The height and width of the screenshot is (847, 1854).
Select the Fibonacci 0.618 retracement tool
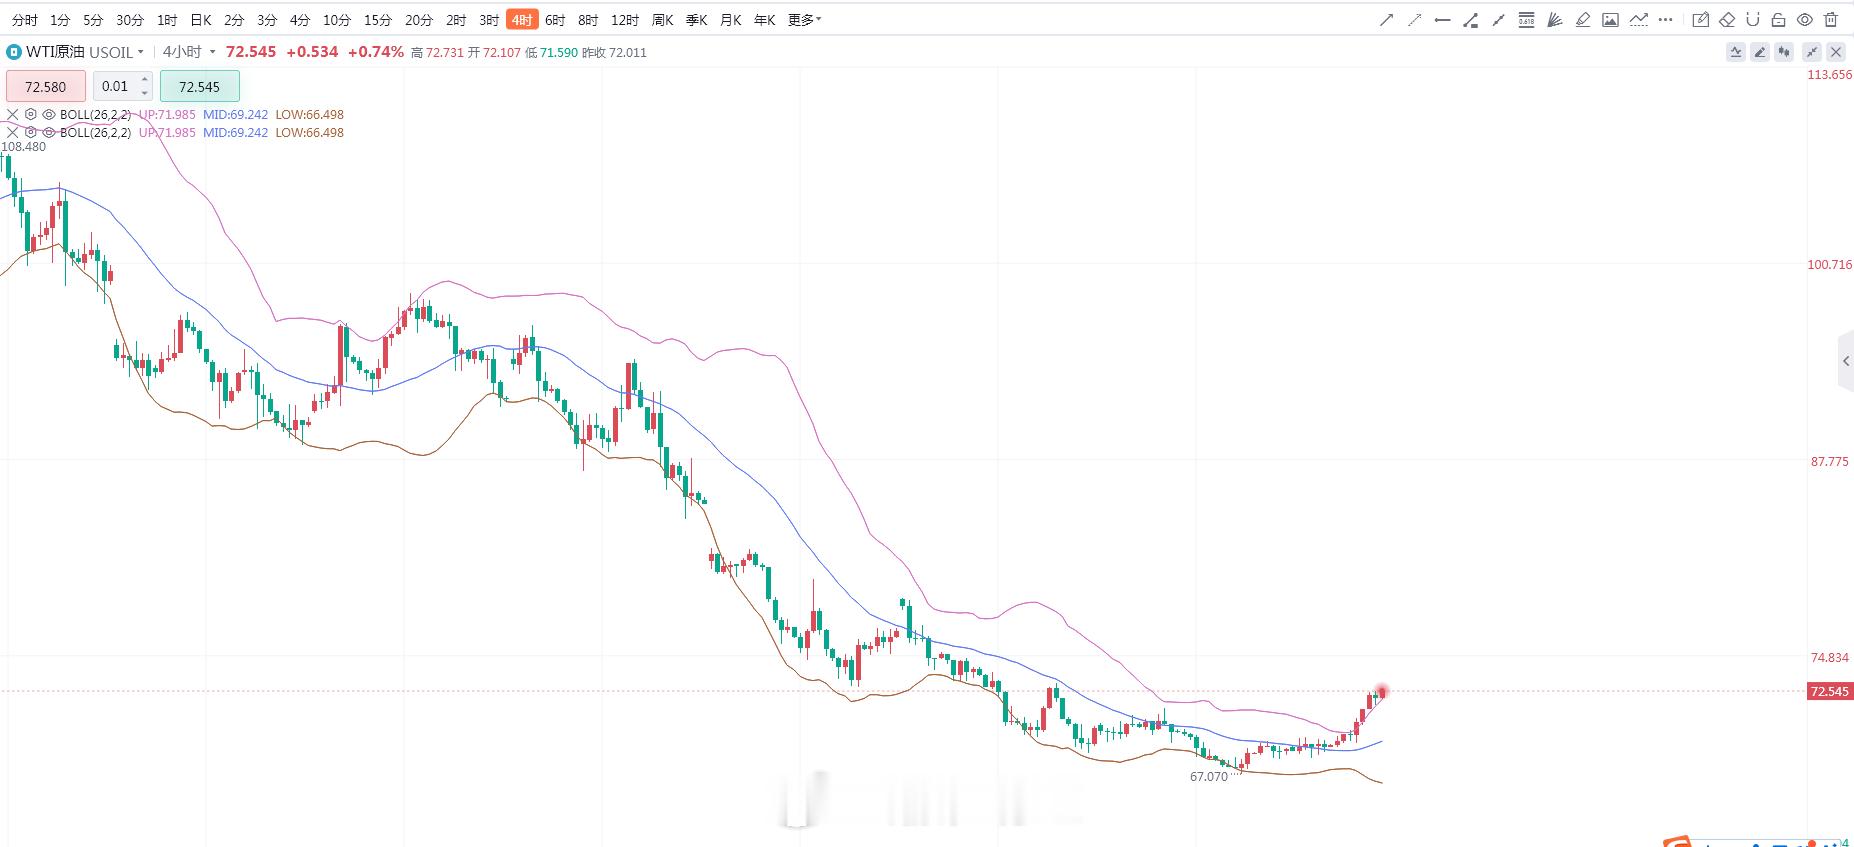pos(1526,20)
